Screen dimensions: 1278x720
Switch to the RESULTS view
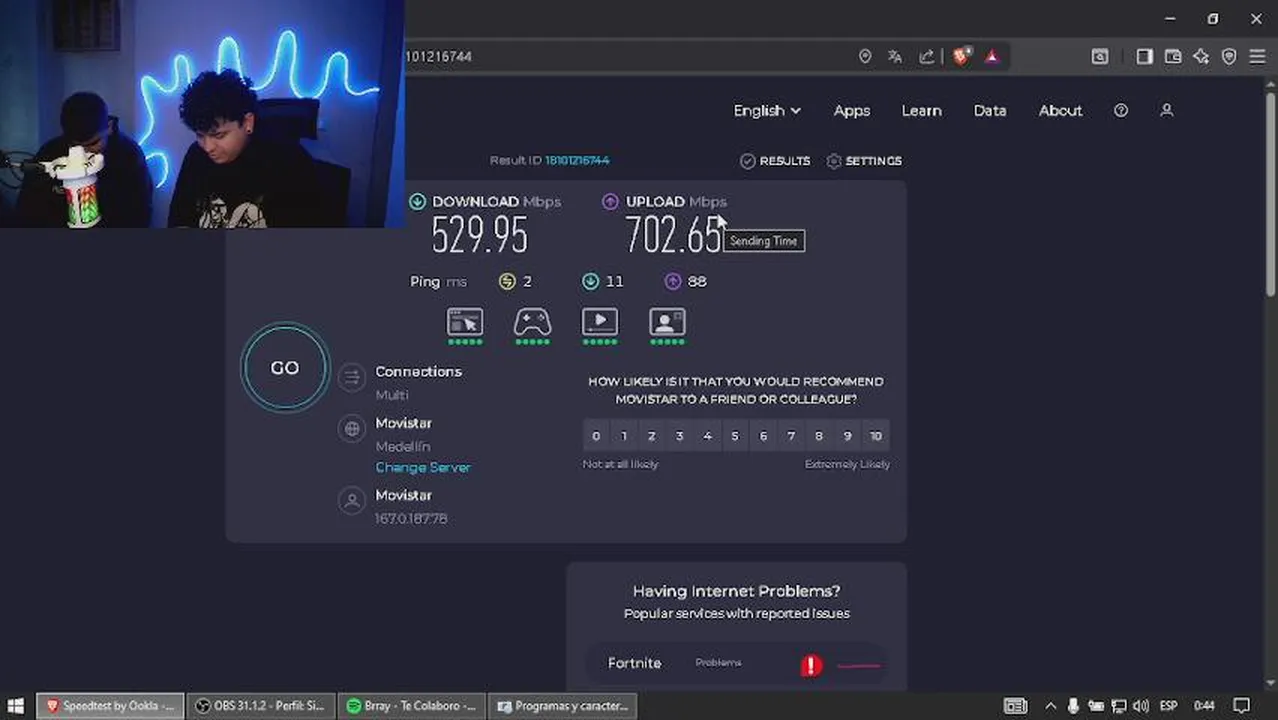[x=775, y=161]
